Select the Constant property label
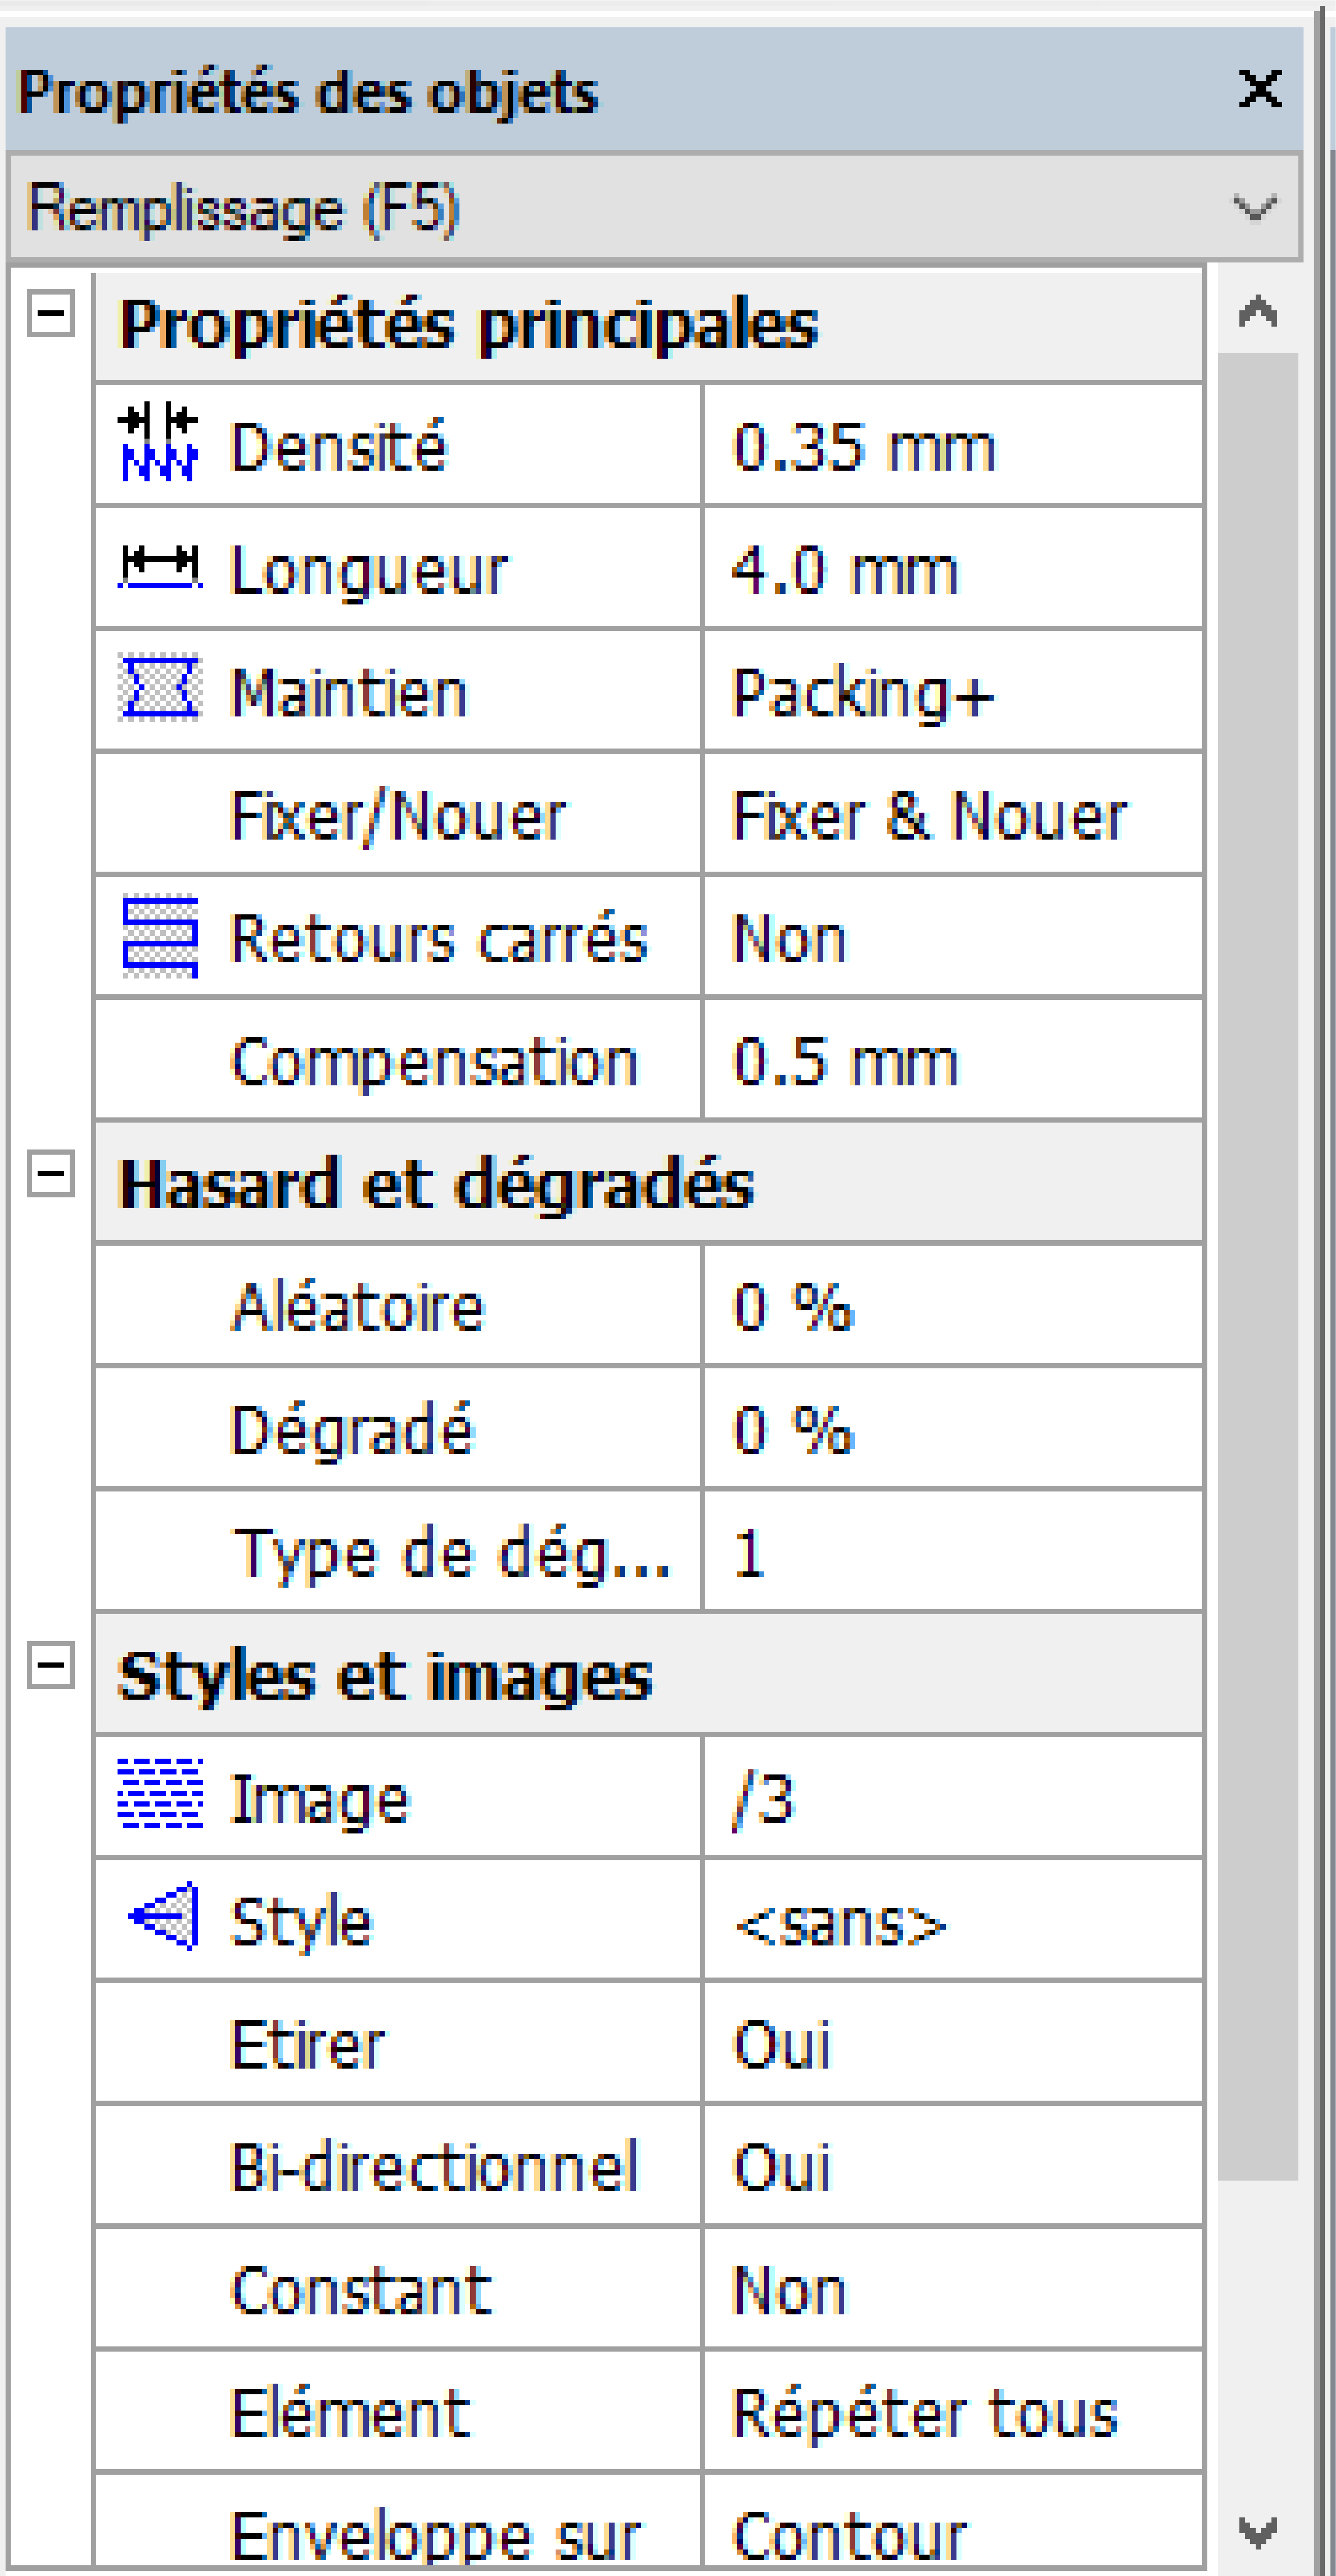The height and width of the screenshot is (2576, 1336). [361, 2291]
